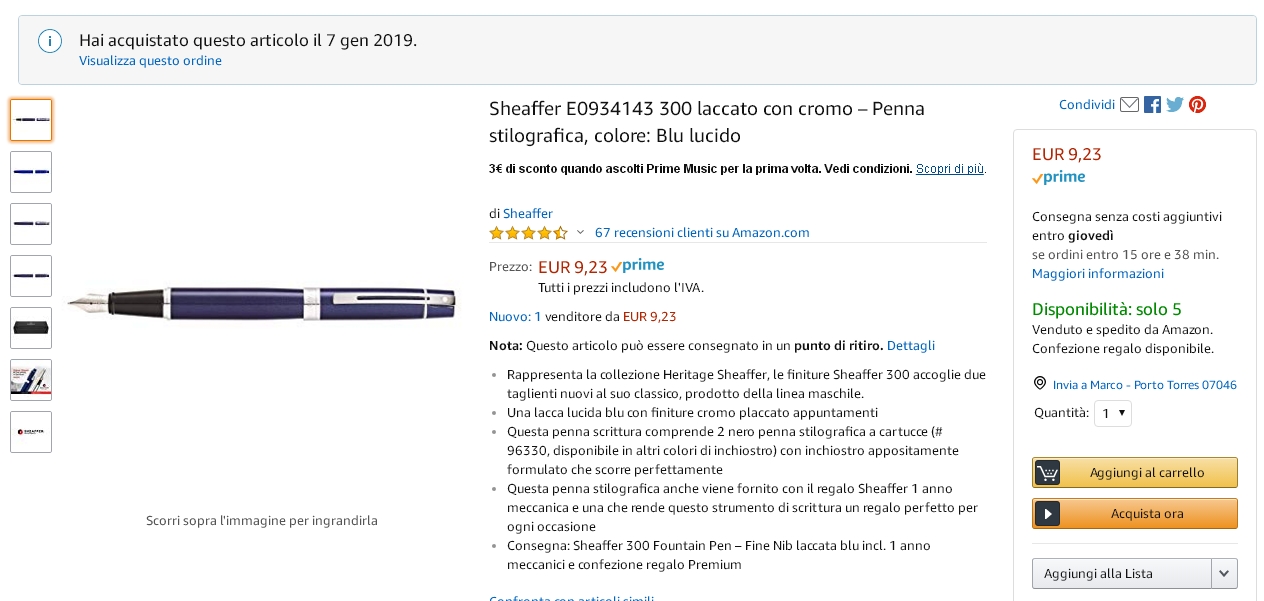1264x601 pixels.
Task: Follow the Sheaffer brand link
Action: pyautogui.click(x=528, y=213)
